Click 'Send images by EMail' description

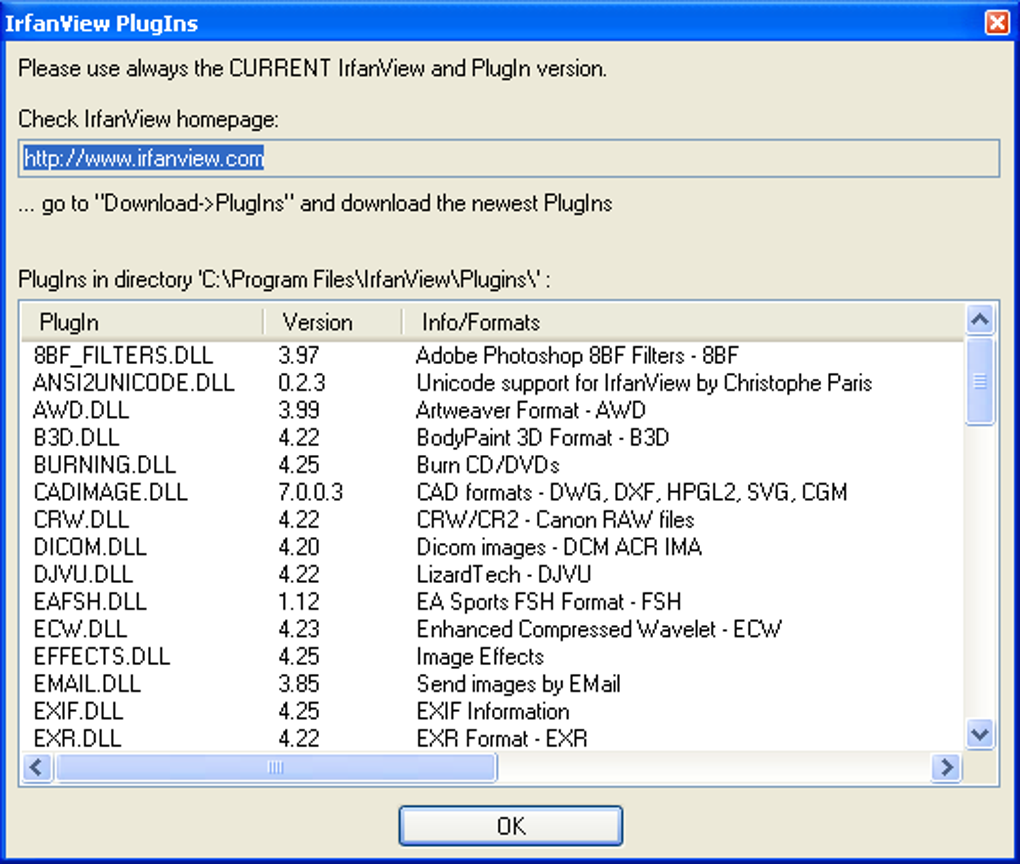(x=518, y=683)
